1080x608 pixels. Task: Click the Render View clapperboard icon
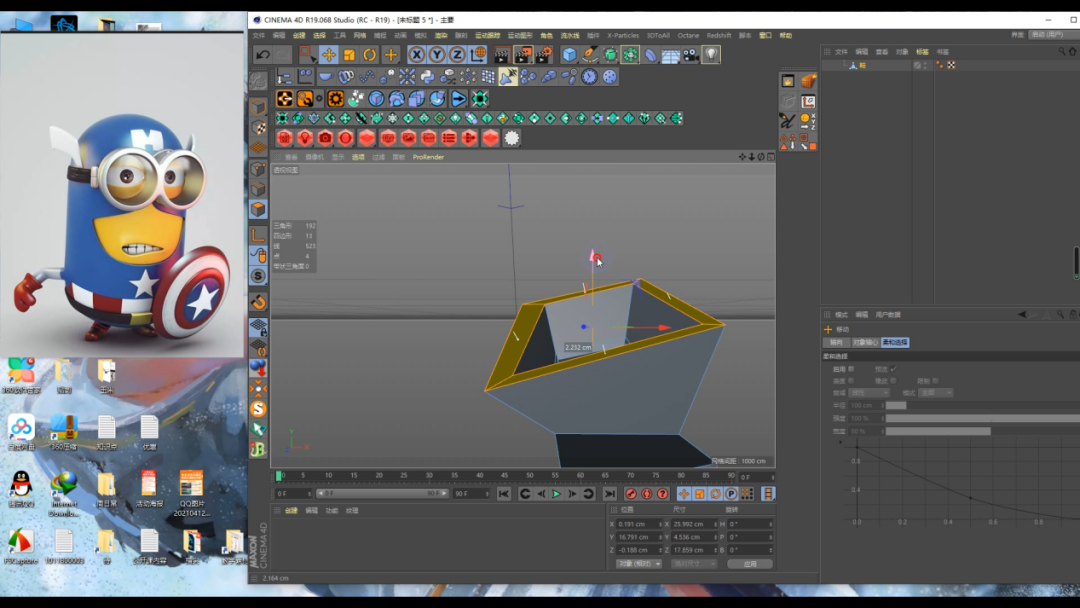click(x=502, y=54)
